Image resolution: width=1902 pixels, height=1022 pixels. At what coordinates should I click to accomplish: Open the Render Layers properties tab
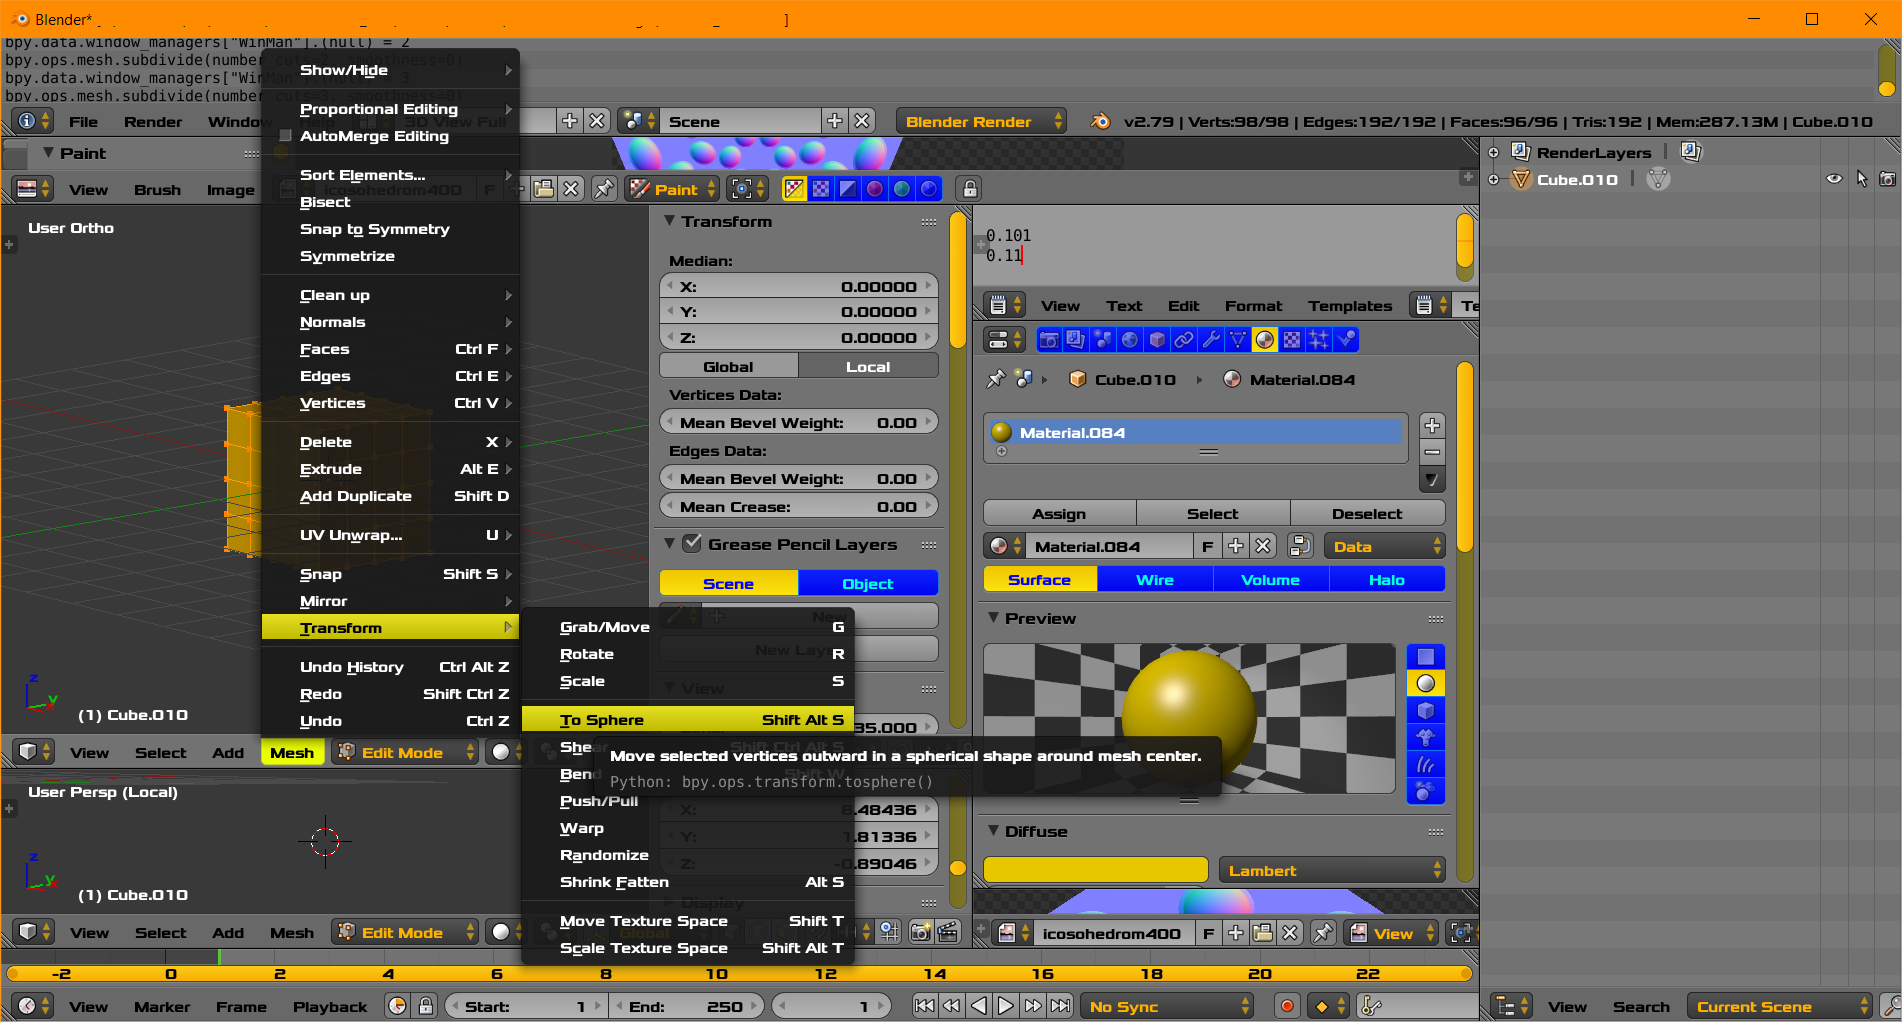point(1076,340)
